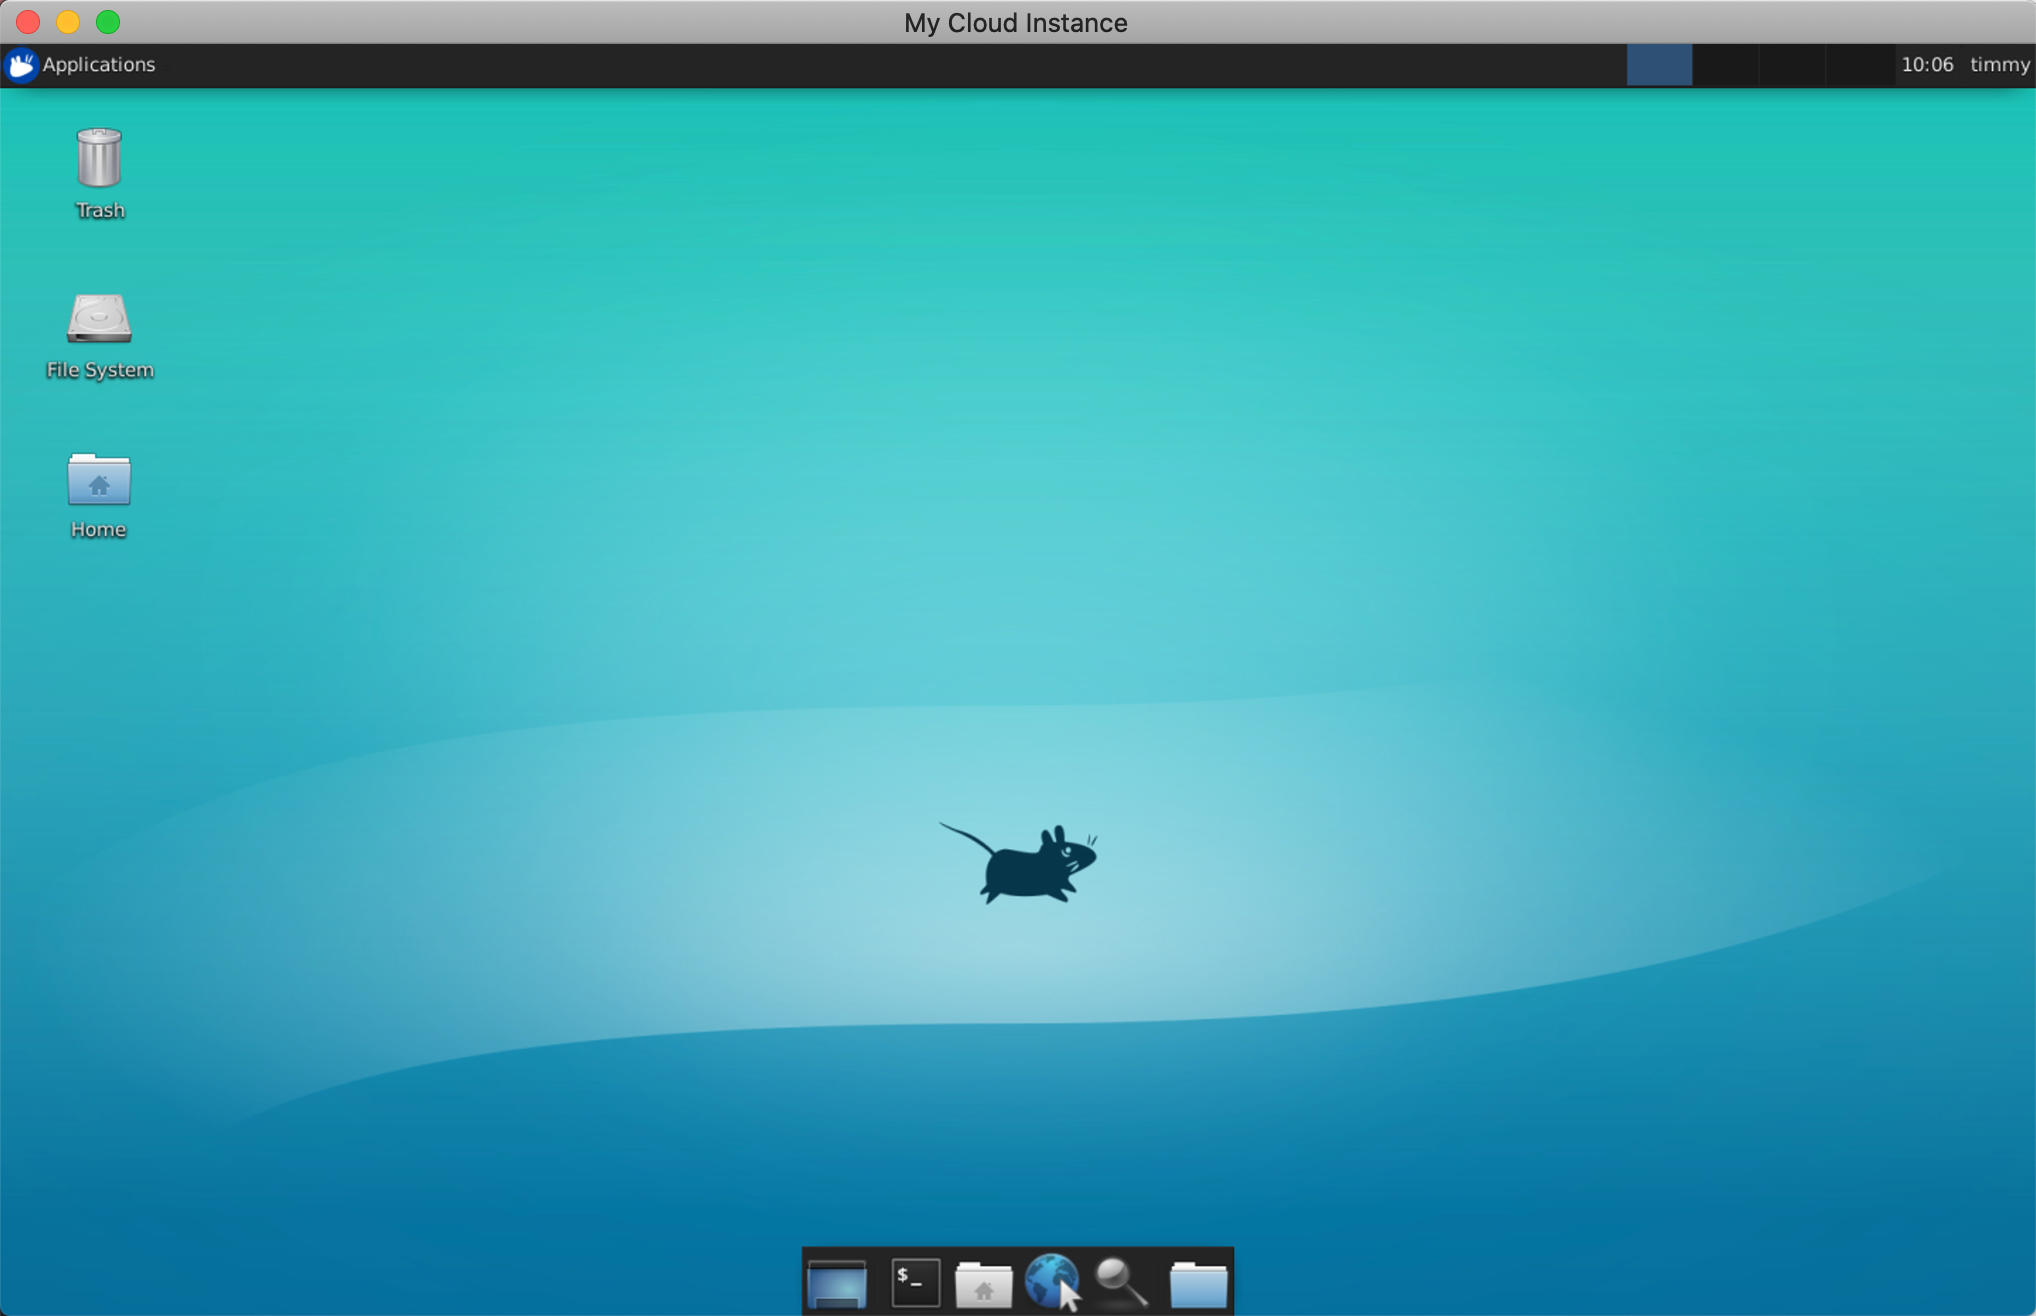Image resolution: width=2036 pixels, height=1316 pixels.
Task: Open the blue folder directory menu in dock
Action: point(1198,1283)
